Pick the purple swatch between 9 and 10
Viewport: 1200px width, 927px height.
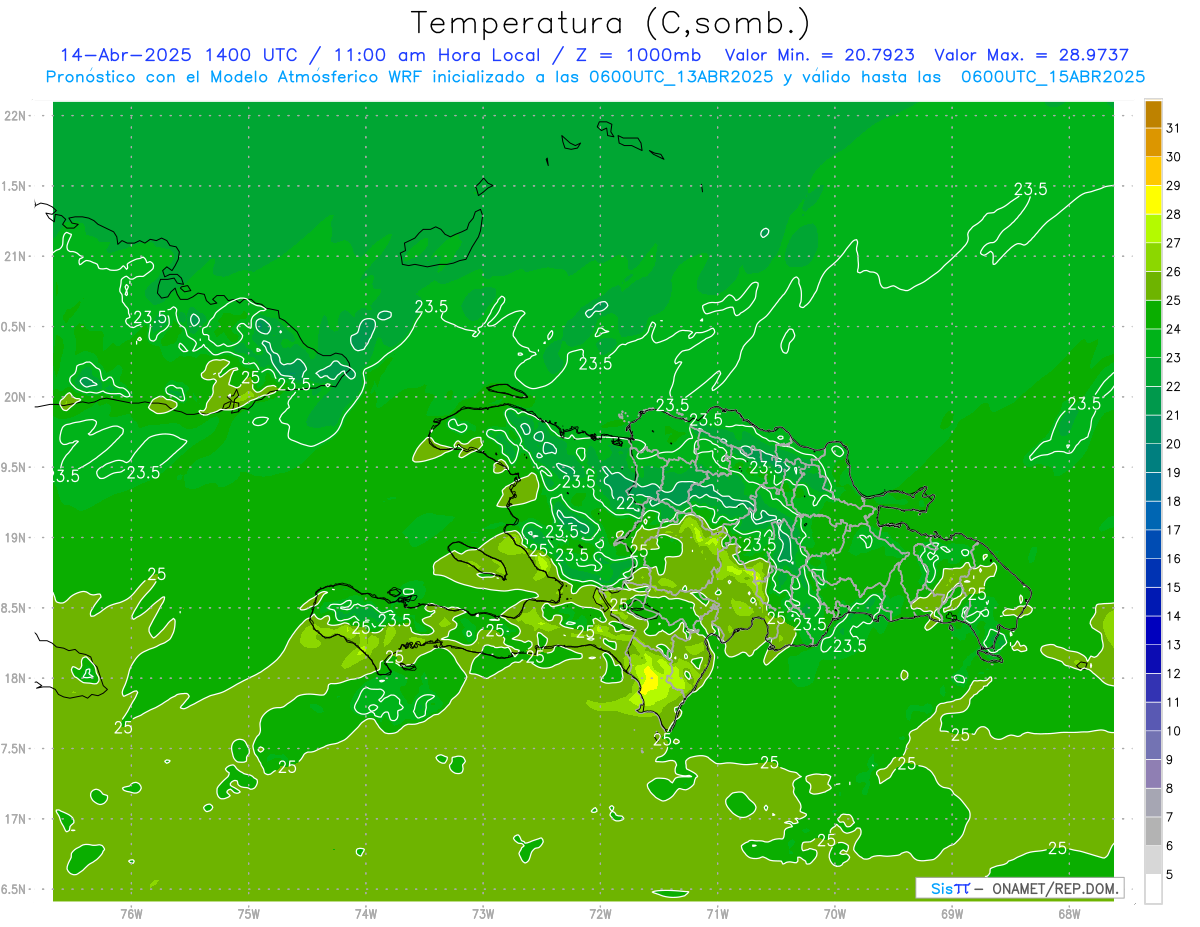pyautogui.click(x=1153, y=745)
